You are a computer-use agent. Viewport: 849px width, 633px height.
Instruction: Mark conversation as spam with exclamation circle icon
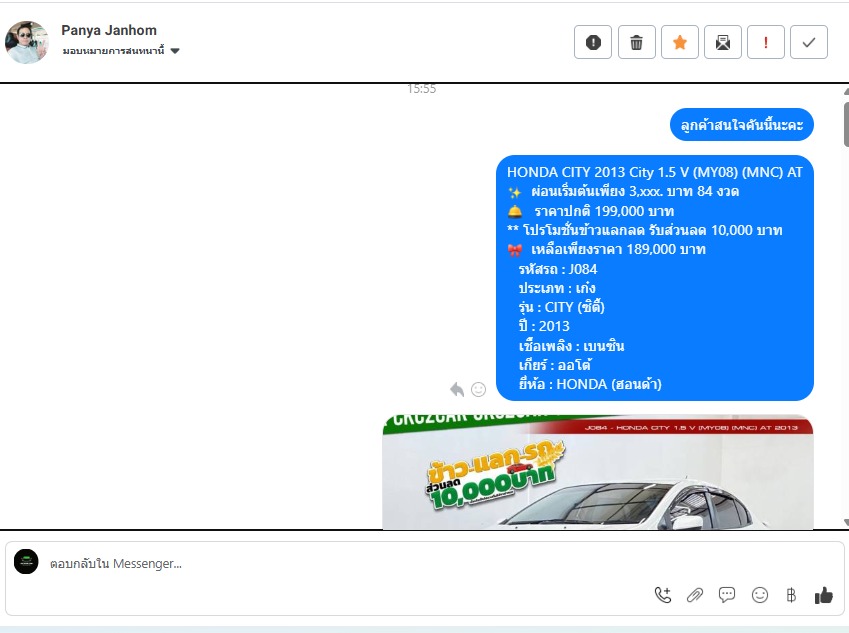coord(593,42)
